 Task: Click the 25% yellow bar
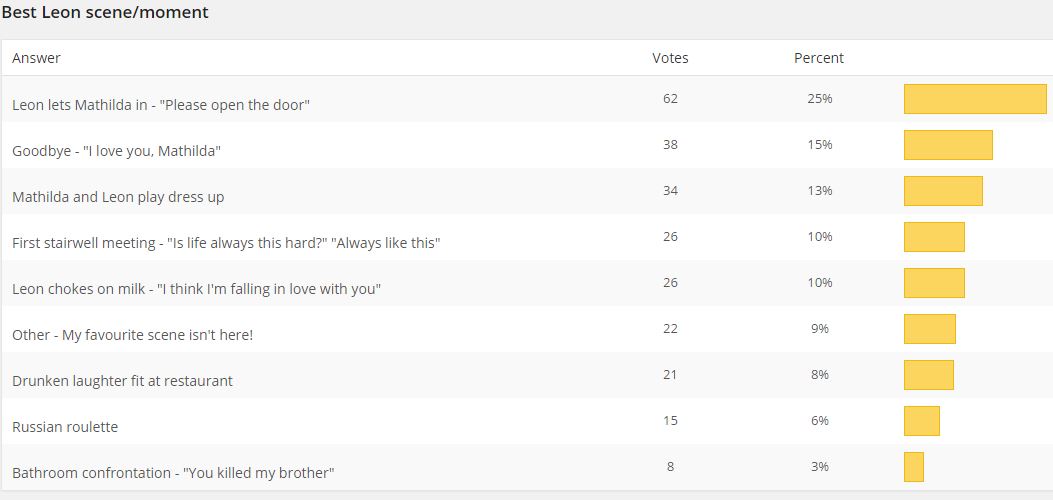(975, 99)
